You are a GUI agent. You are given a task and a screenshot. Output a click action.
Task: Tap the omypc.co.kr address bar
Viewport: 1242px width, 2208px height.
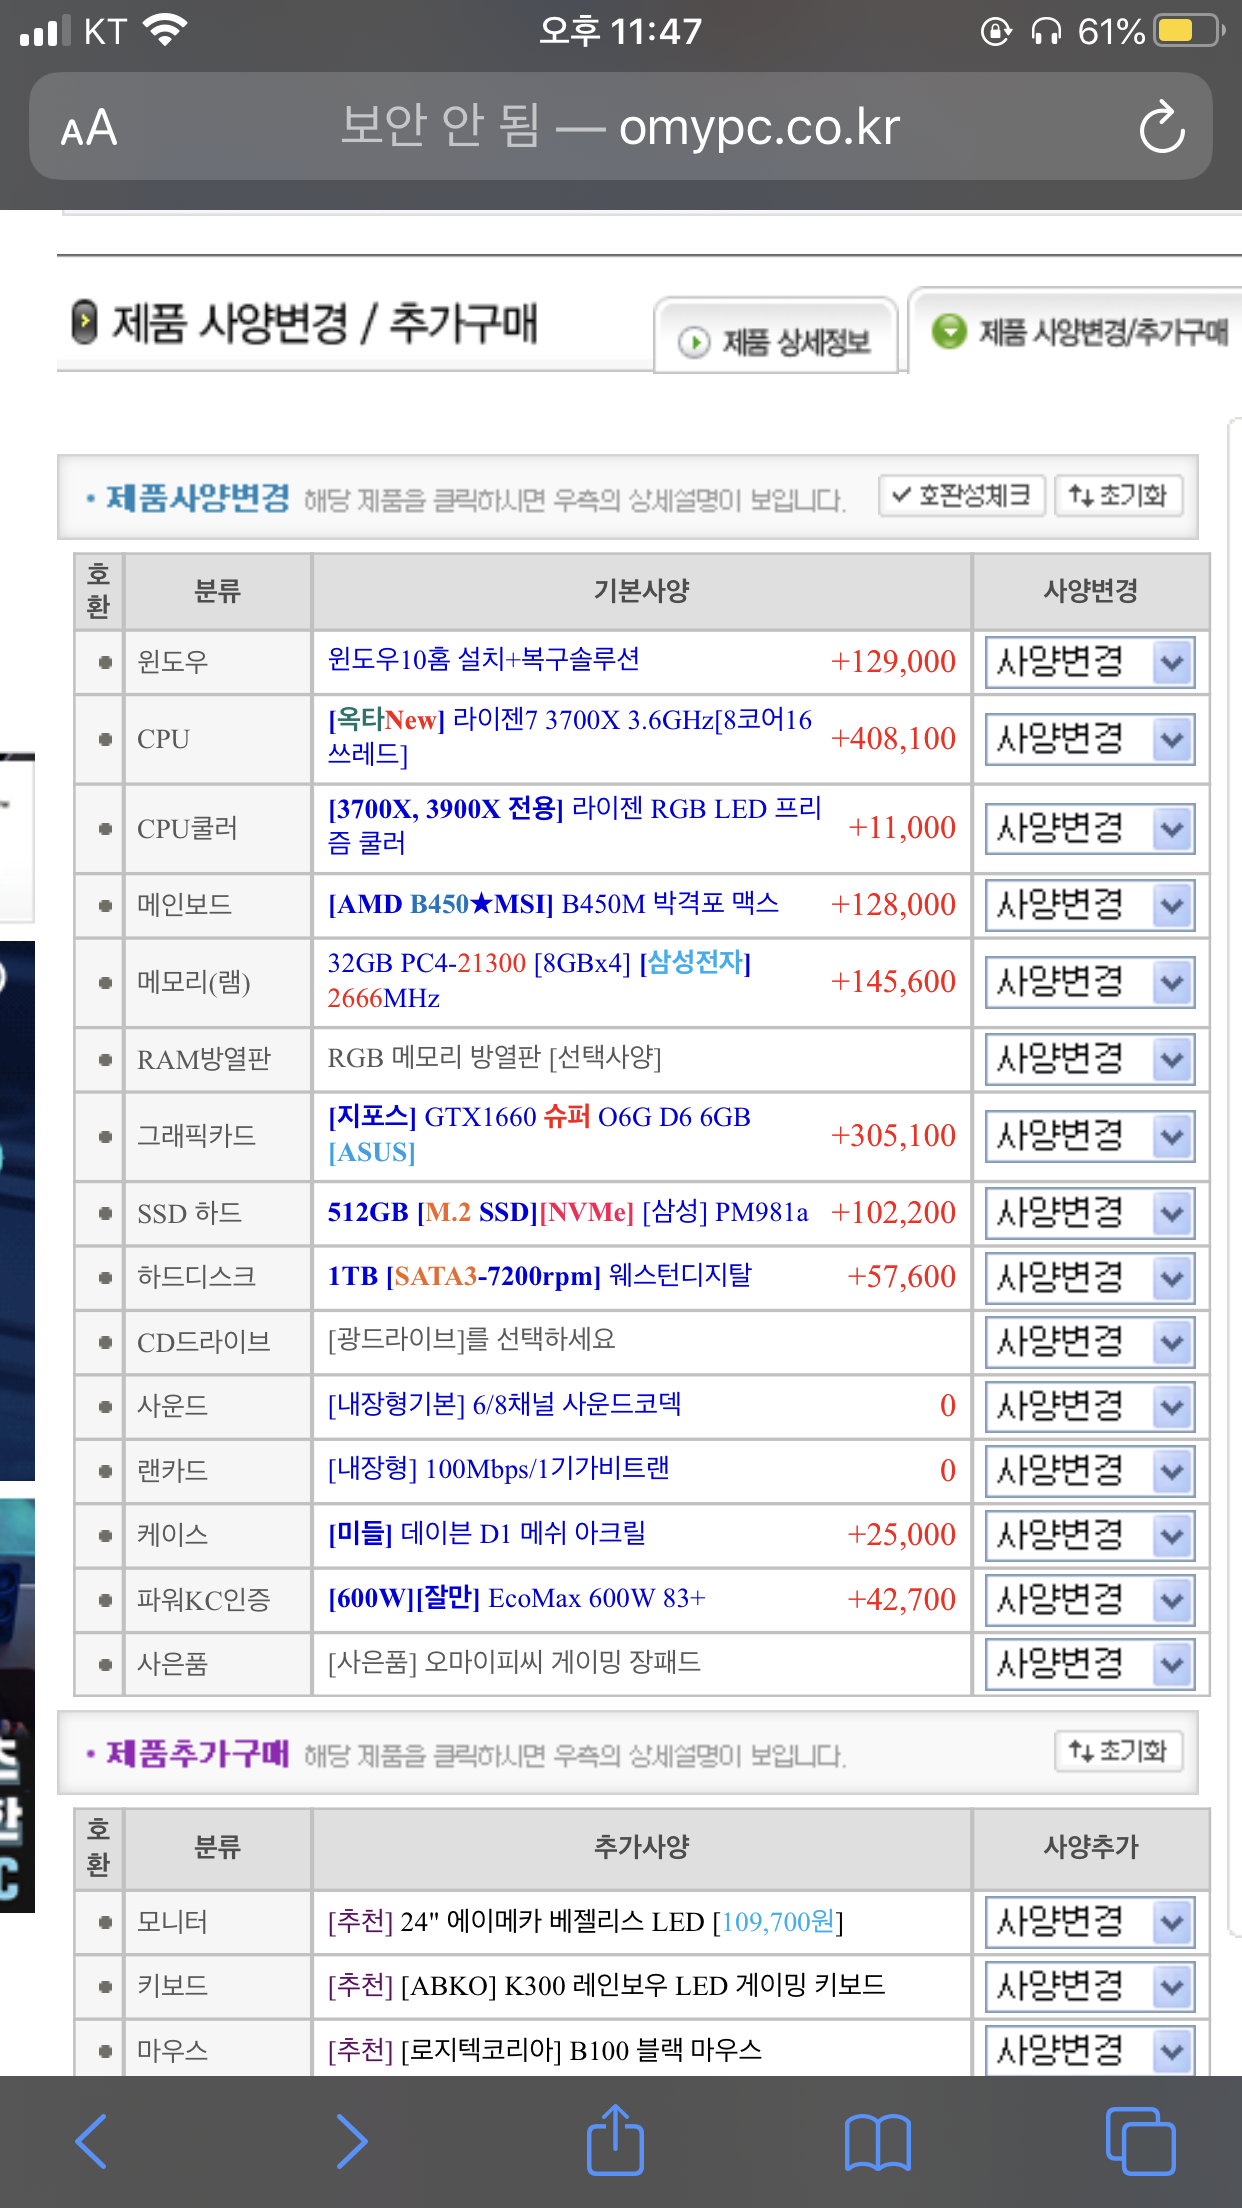620,127
